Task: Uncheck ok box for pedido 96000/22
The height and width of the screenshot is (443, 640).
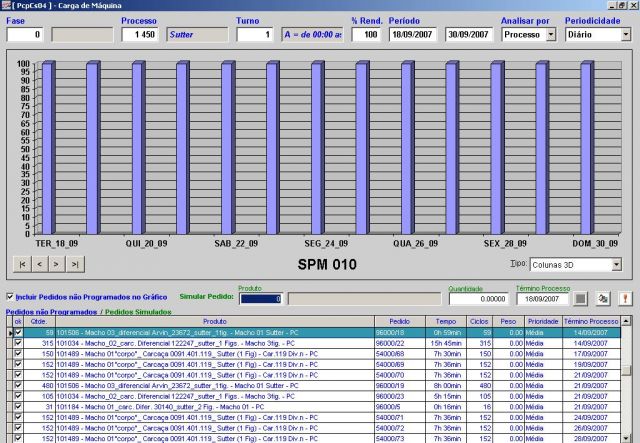Action: coord(18,343)
